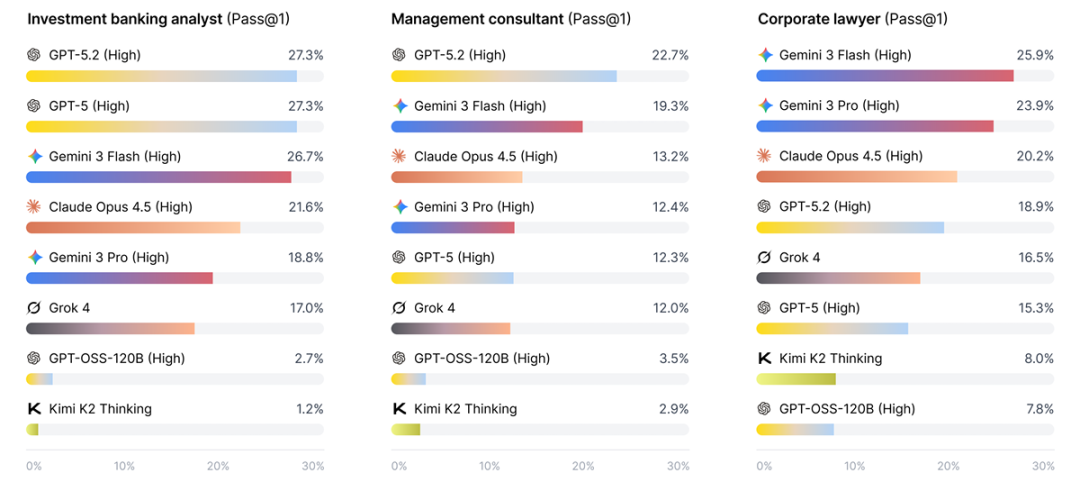Click OpenAI icon beside GPT-OSS-120B in Management consultant
Screen dimensions: 1080x482
[399, 358]
